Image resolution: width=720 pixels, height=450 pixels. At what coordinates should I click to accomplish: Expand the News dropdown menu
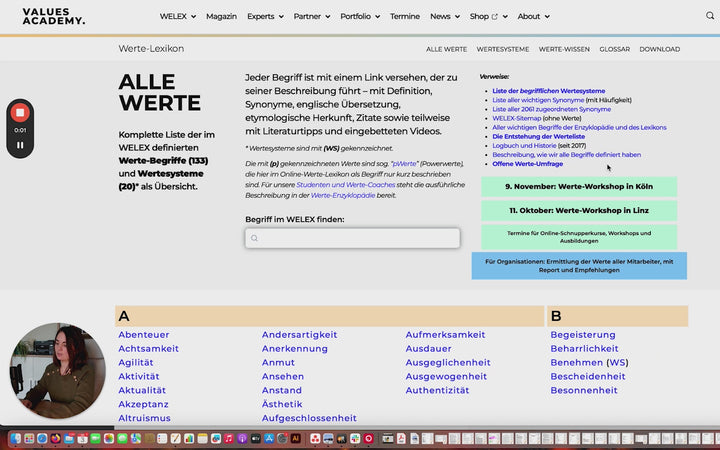point(445,17)
